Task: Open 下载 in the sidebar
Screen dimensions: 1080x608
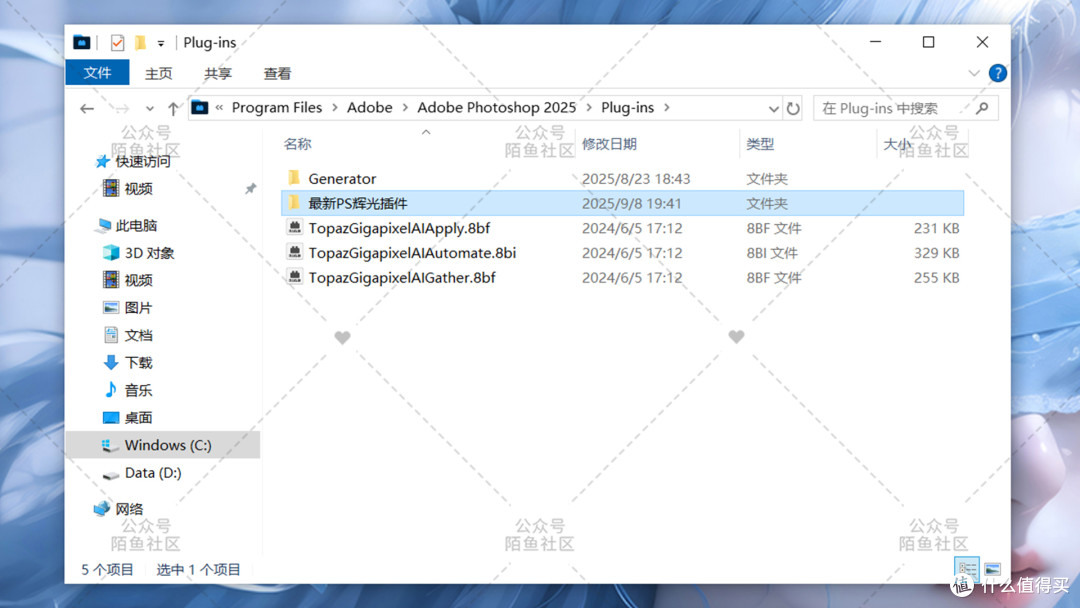Action: click(x=138, y=363)
